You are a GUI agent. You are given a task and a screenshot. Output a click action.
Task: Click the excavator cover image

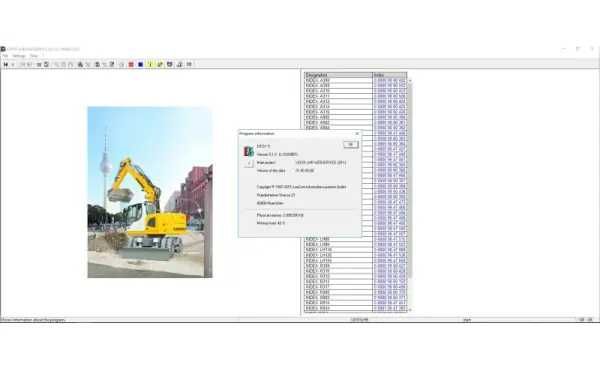[150, 192]
